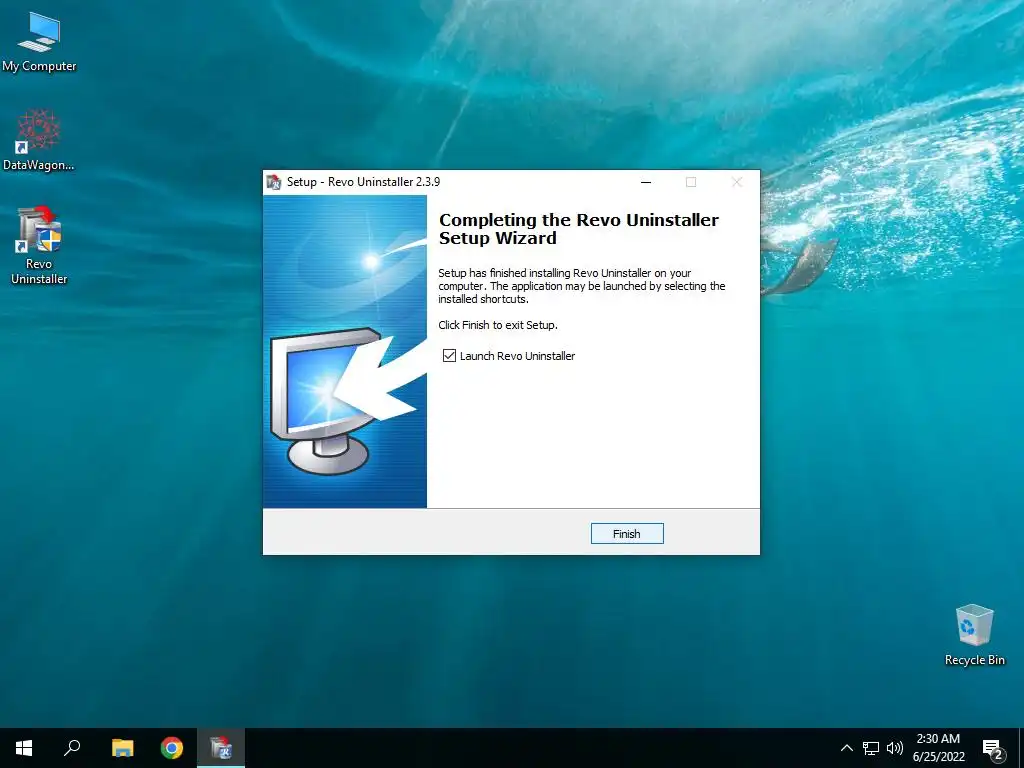
Task: Open taskbar search magnifier
Action: pos(72,748)
